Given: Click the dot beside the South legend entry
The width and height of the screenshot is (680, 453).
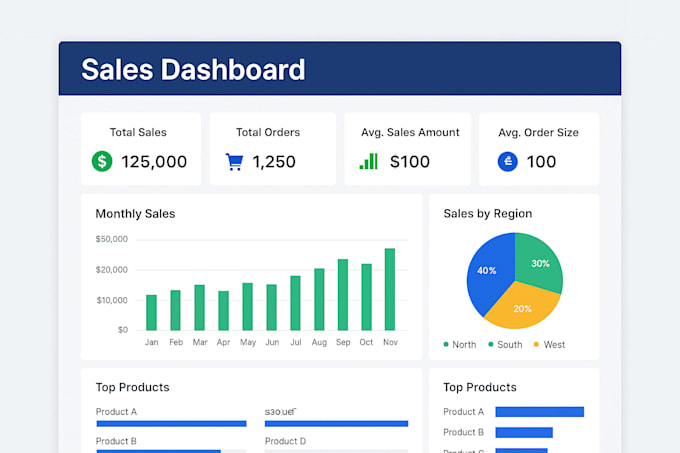Looking at the screenshot, I should point(490,344).
